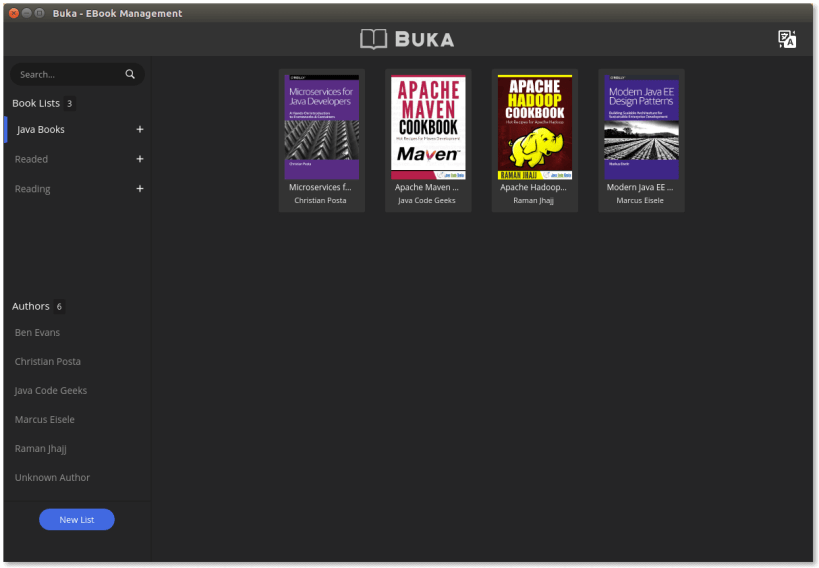Click the plus icon beside Readed

coord(139,159)
